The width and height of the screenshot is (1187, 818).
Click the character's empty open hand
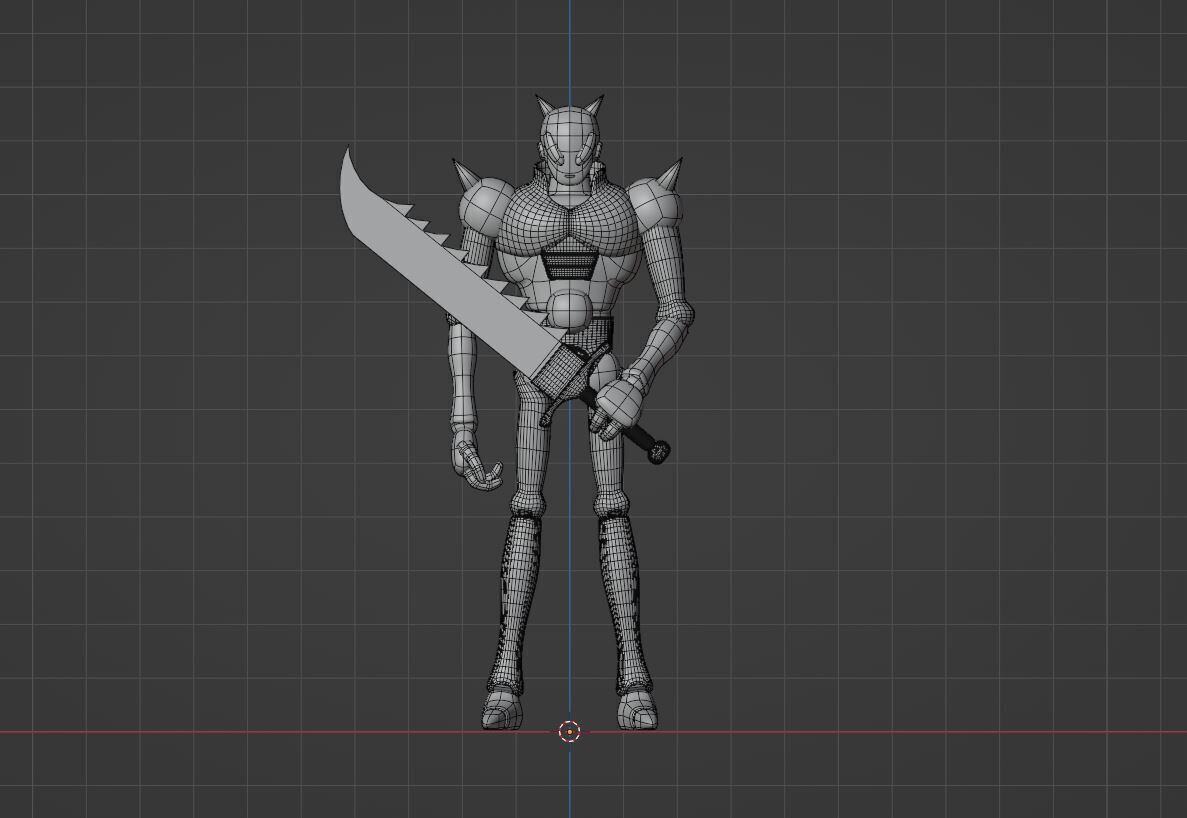click(476, 460)
